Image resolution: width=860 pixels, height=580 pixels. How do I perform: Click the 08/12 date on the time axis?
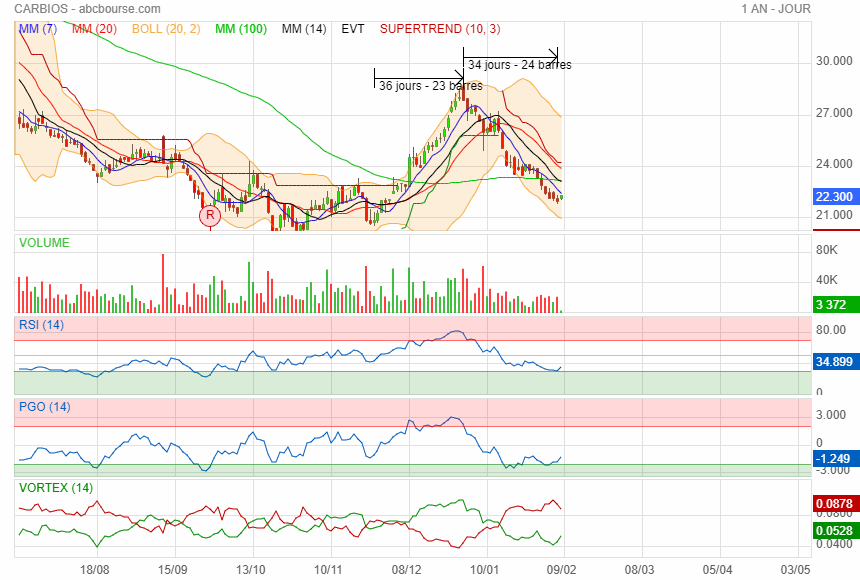[406, 570]
